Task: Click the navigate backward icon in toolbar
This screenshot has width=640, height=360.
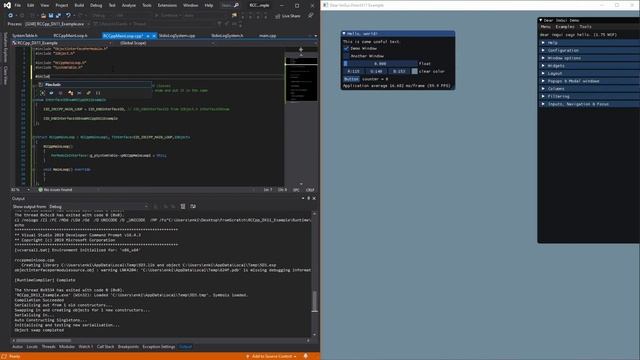Action: 10,16
